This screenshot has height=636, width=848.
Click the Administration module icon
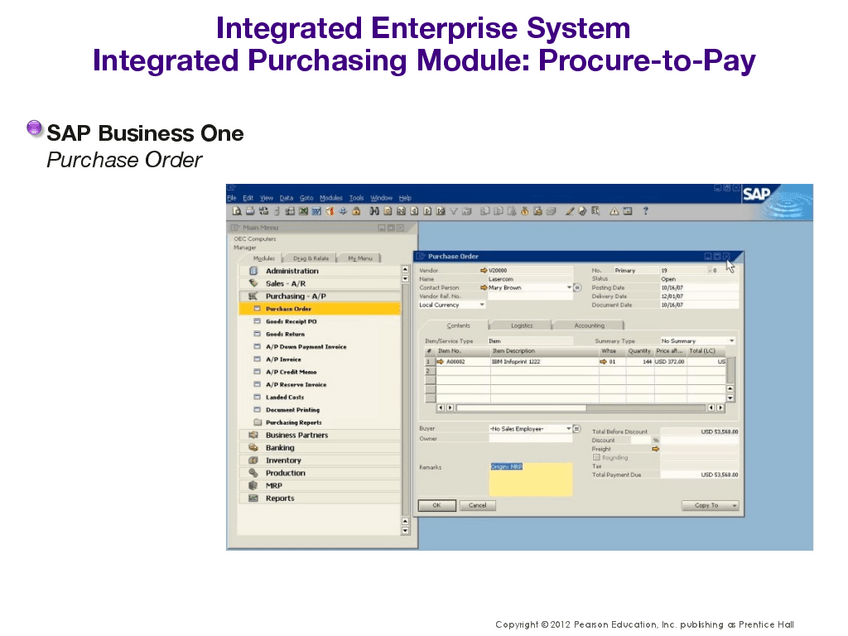(253, 271)
